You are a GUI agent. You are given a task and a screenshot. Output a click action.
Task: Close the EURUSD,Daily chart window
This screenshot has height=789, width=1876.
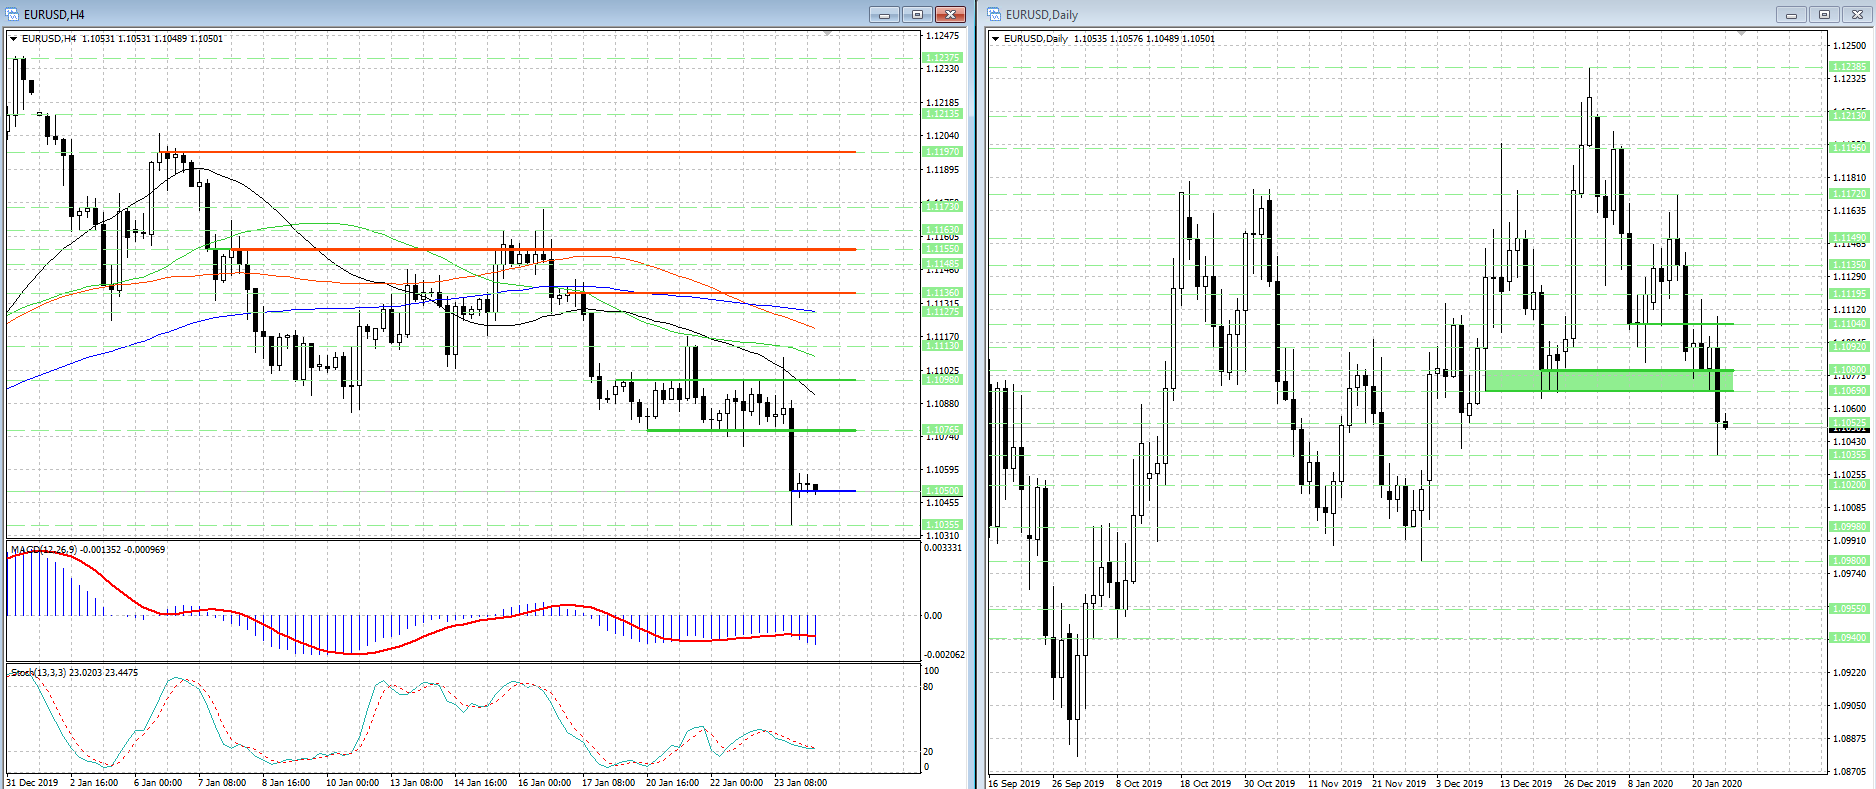[x=1857, y=14]
